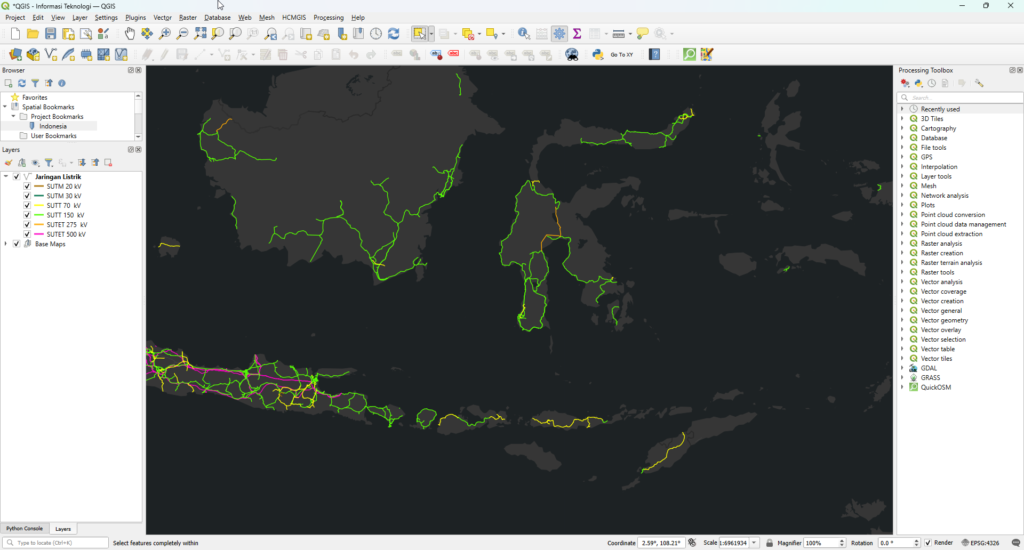Screen dimensions: 1024x550
Task: Switch to the Python Console tab
Action: pos(25,528)
